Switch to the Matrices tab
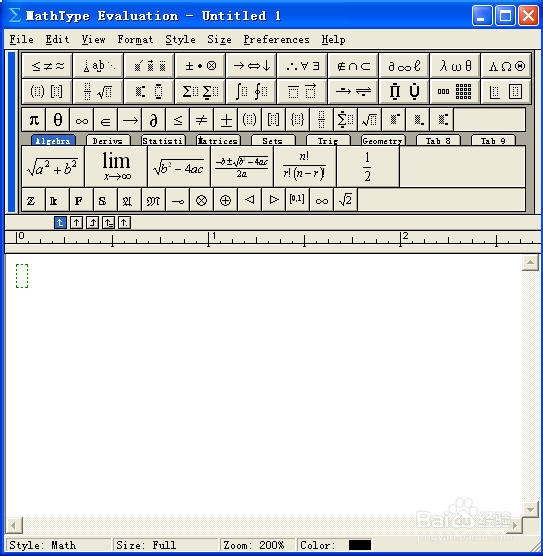This screenshot has height=556, width=543. [218, 140]
